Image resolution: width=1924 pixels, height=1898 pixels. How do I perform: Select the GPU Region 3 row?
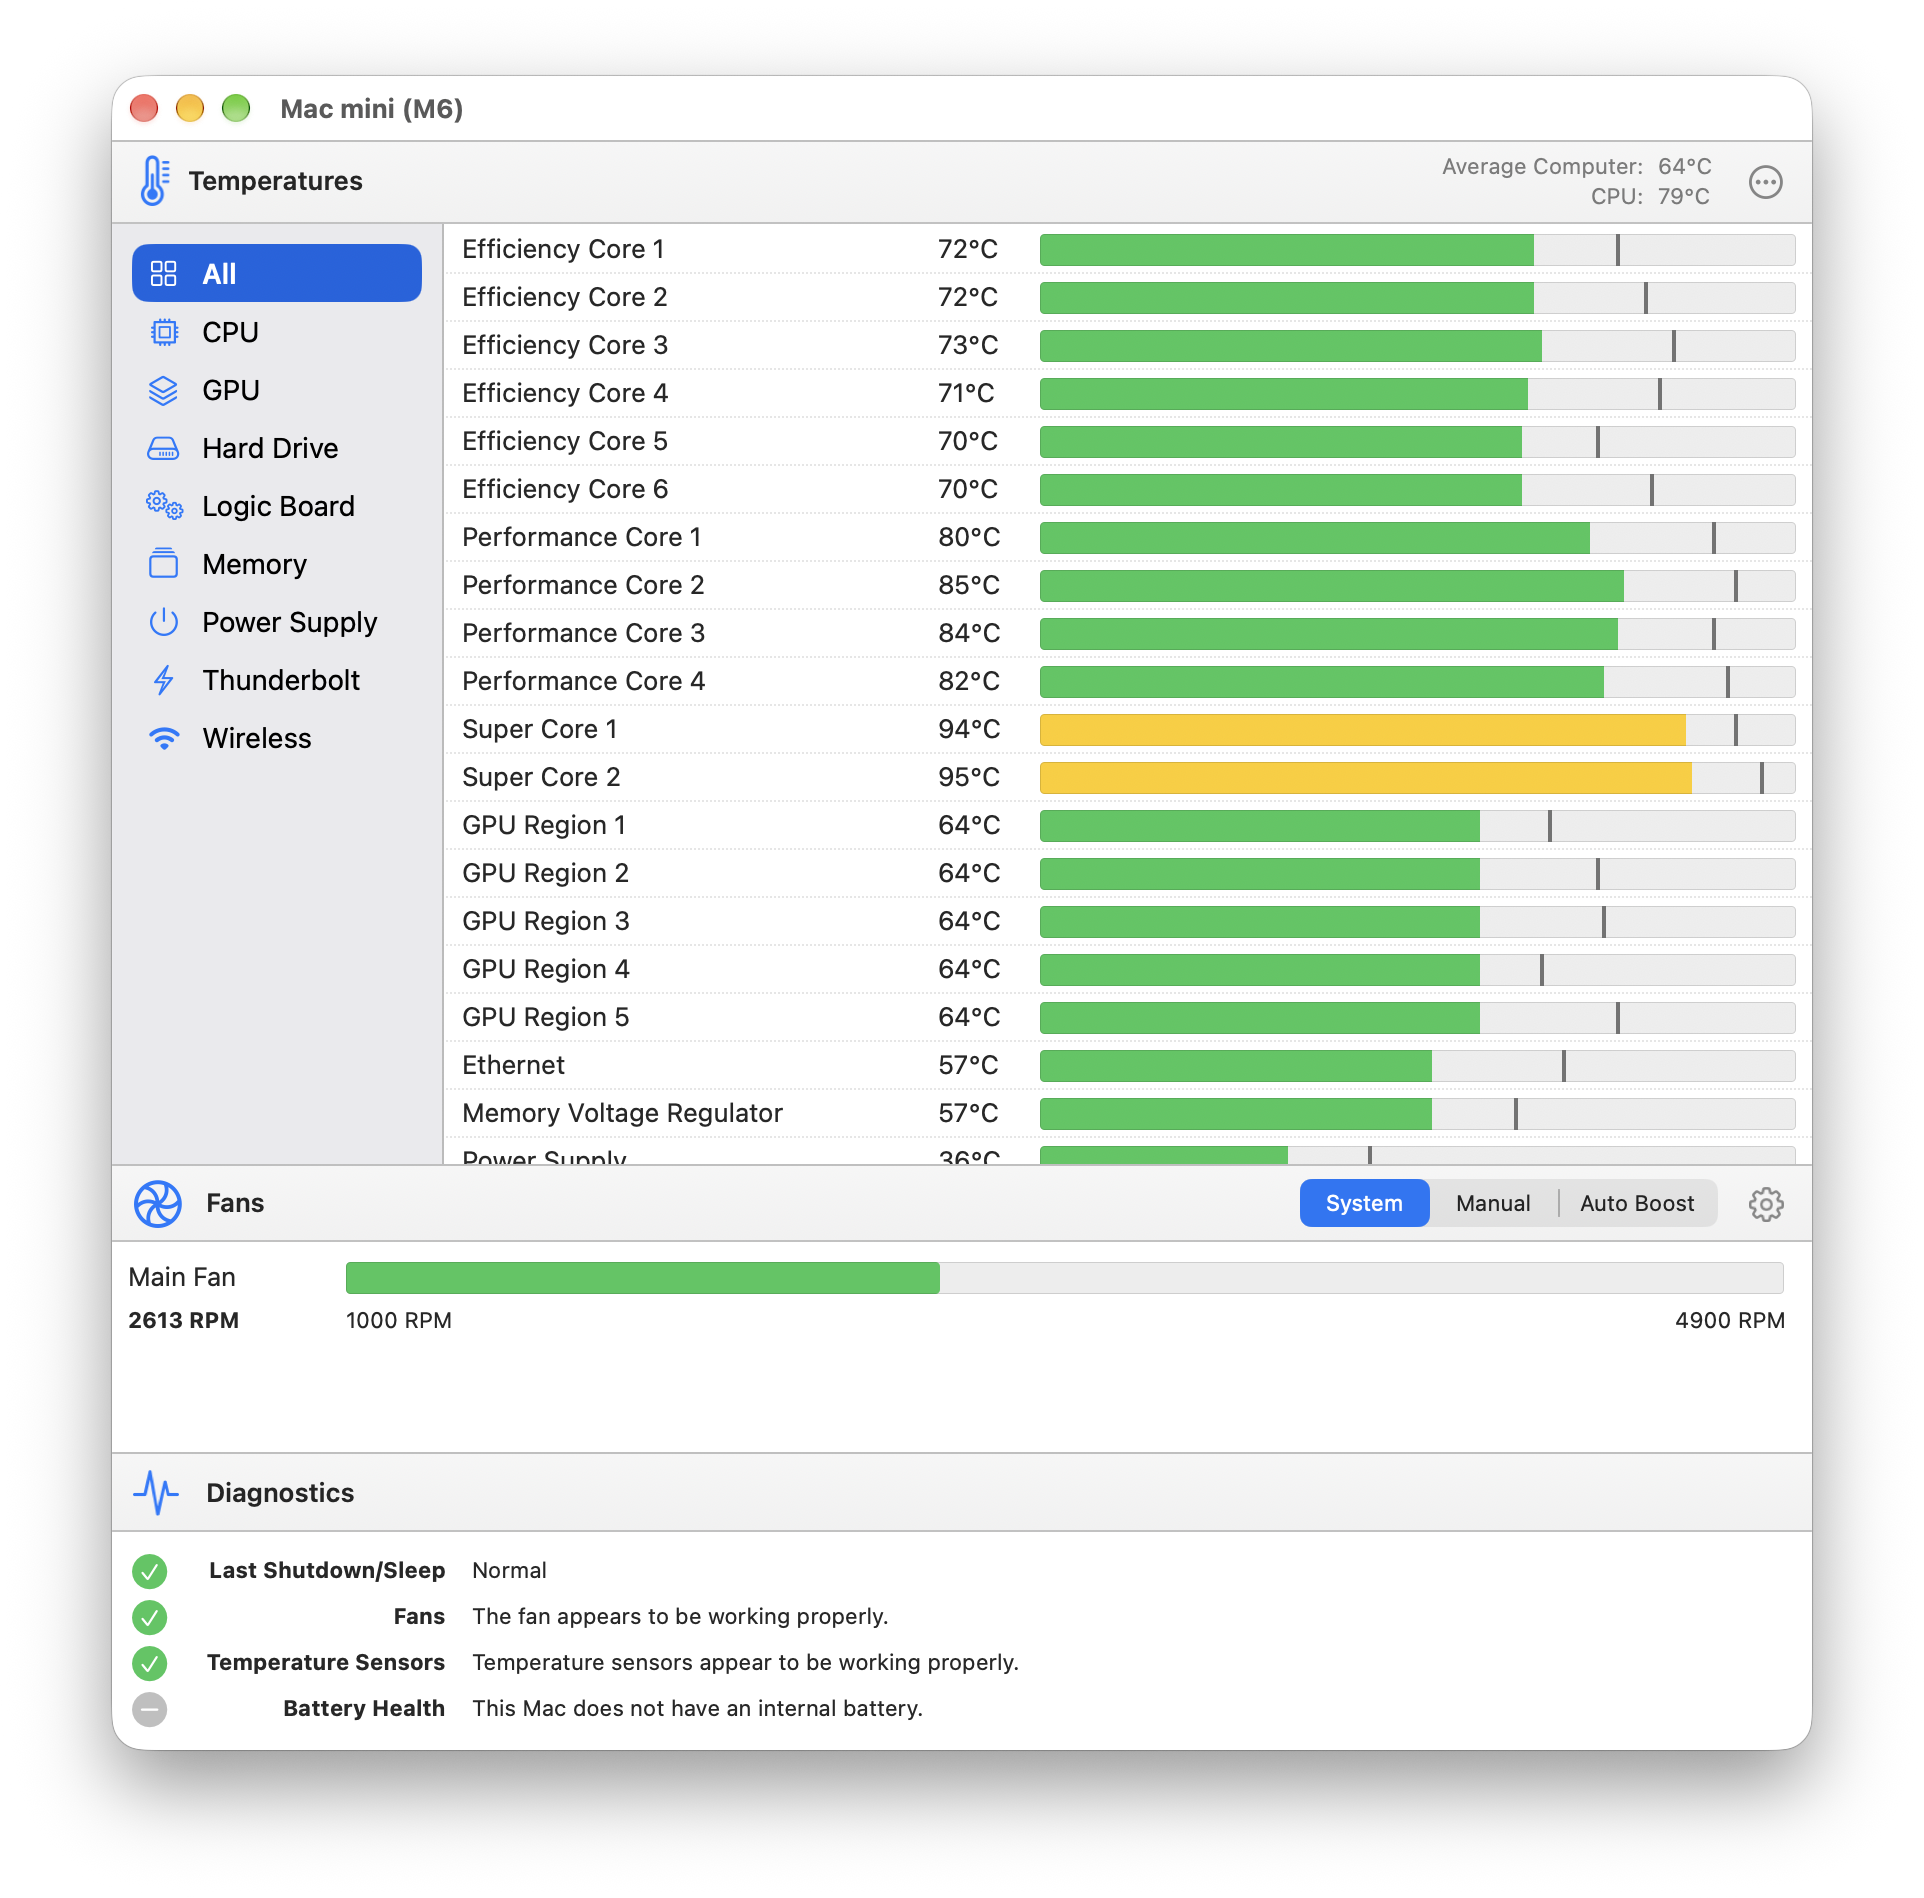click(x=1127, y=921)
